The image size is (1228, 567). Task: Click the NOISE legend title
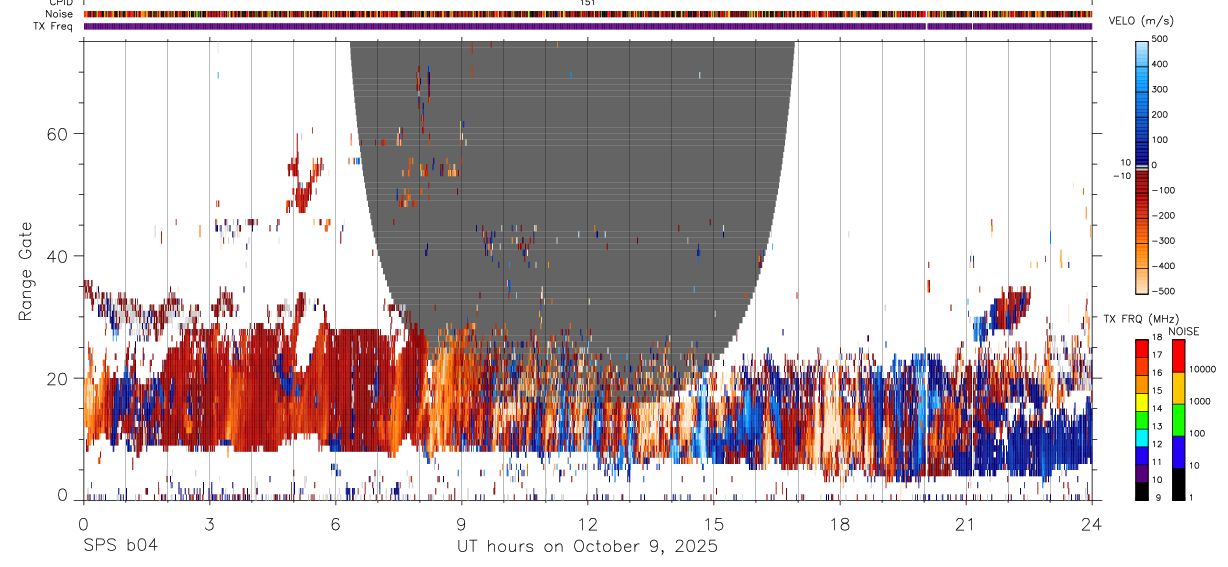click(1184, 331)
